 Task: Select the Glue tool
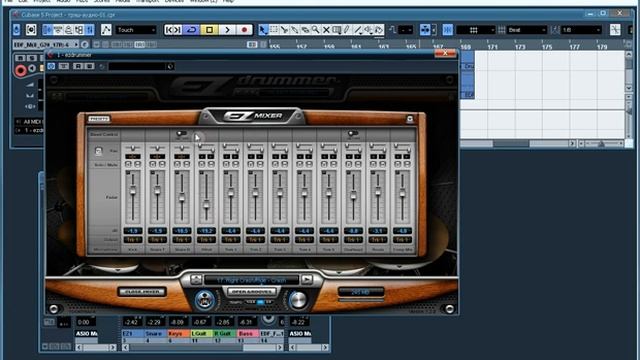coord(294,30)
